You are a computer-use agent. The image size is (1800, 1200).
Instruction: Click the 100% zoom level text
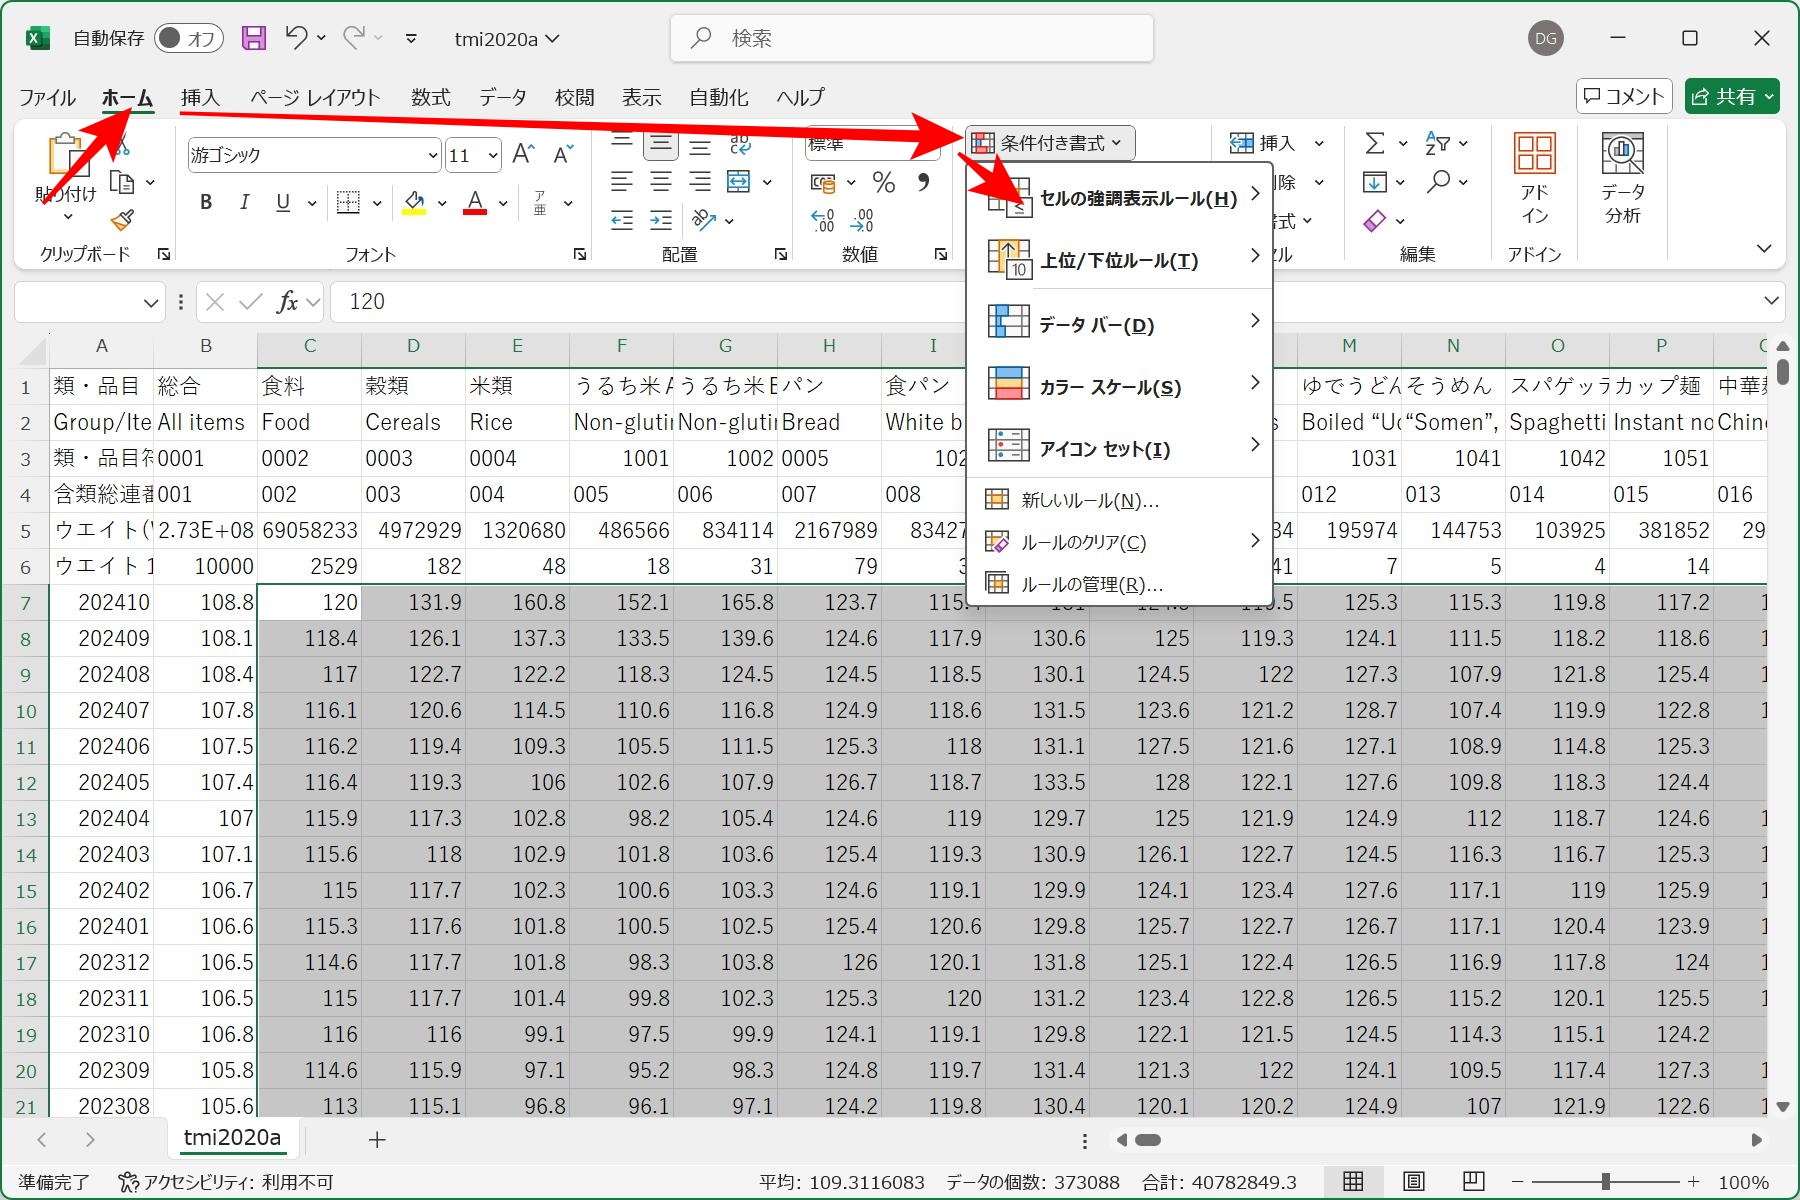[1745, 1182]
